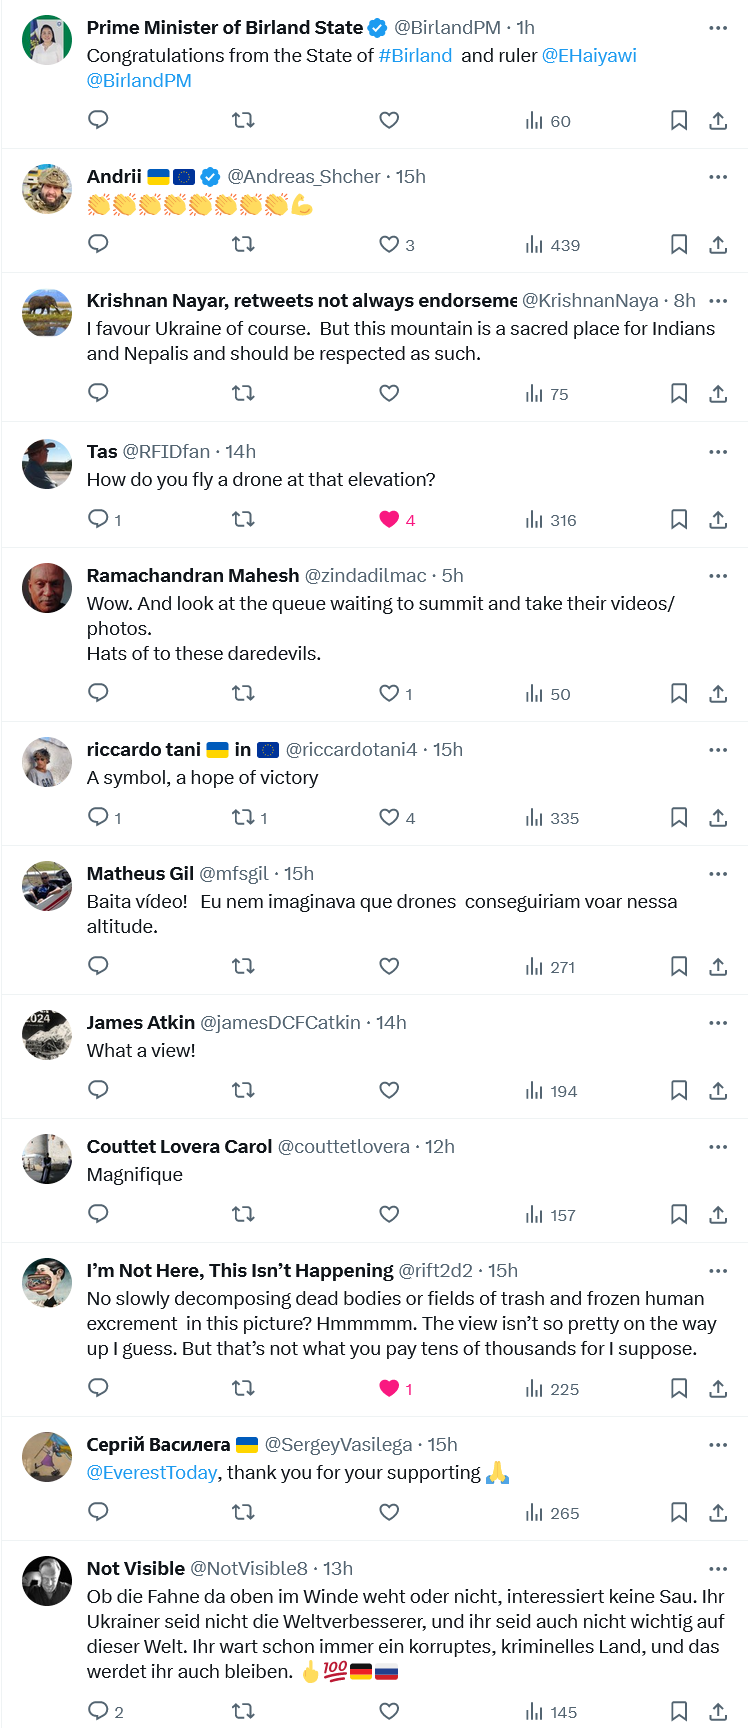Unlike Tas's tweet with 4 likes

pos(390,519)
